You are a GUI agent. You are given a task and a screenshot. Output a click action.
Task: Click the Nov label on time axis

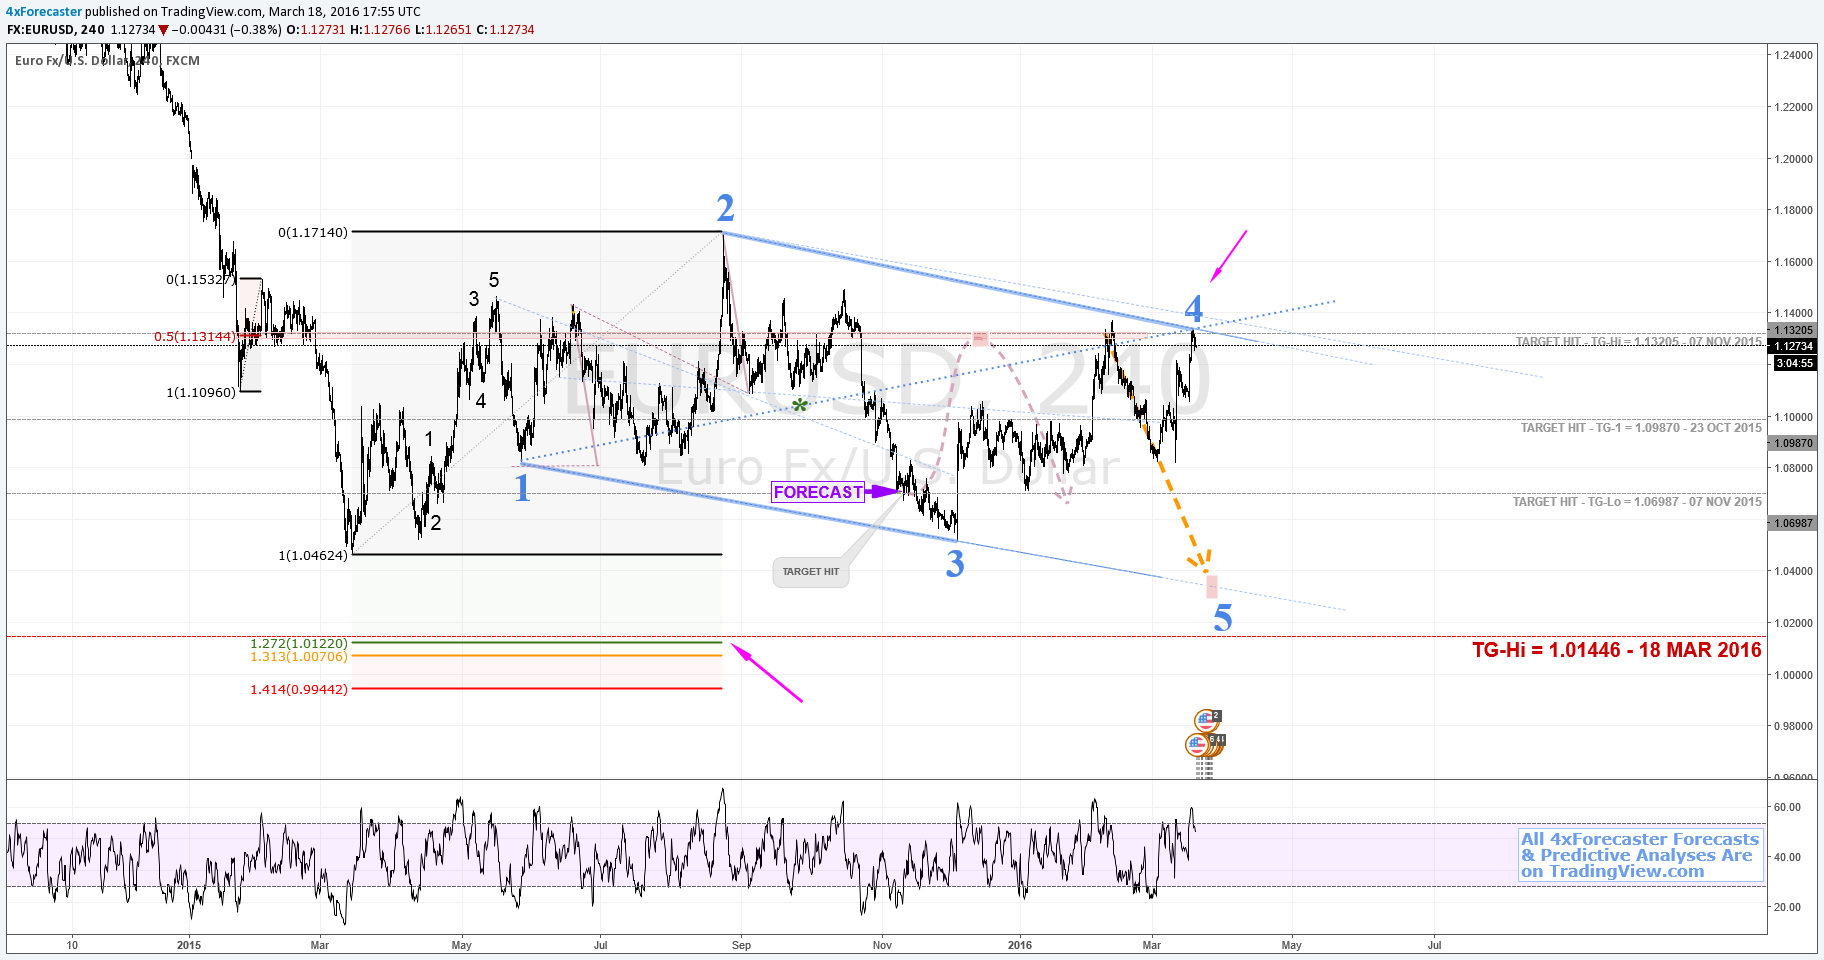(882, 945)
